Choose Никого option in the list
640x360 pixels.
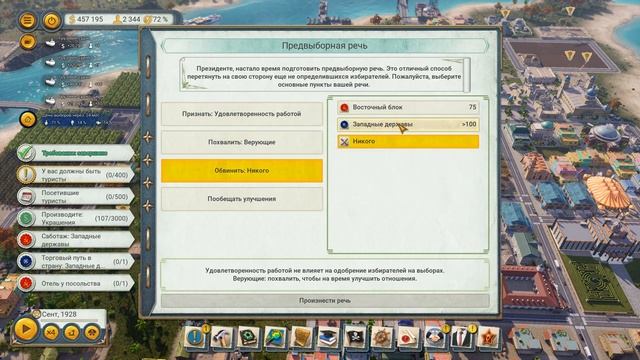(x=408, y=141)
